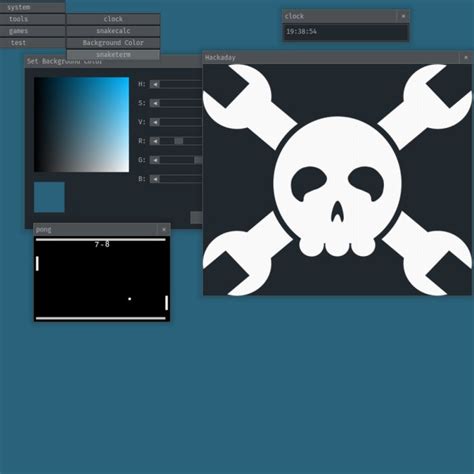Click the right pong paddle
The height and width of the screenshot is (474, 474).
click(166, 303)
